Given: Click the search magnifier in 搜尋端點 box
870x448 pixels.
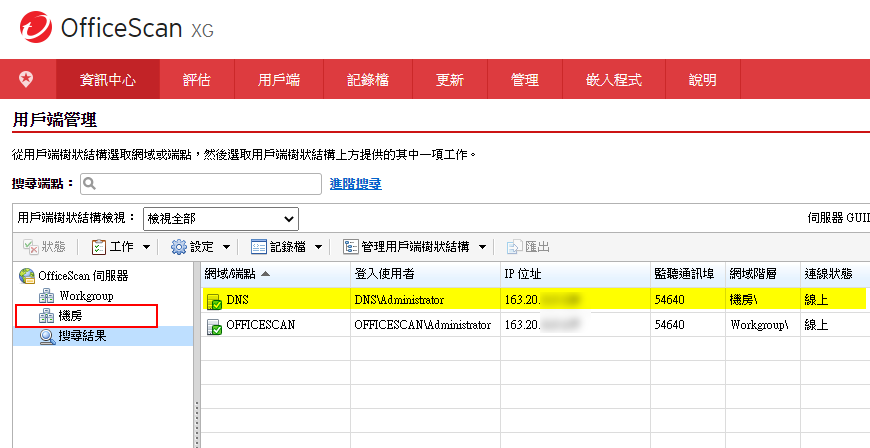Looking at the screenshot, I should click(90, 183).
